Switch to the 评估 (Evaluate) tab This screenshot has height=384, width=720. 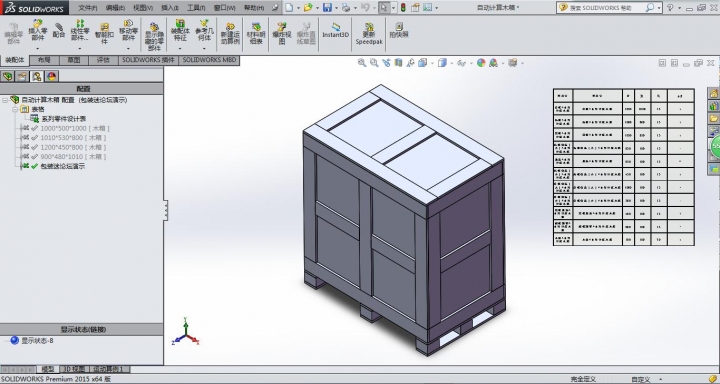point(103,60)
